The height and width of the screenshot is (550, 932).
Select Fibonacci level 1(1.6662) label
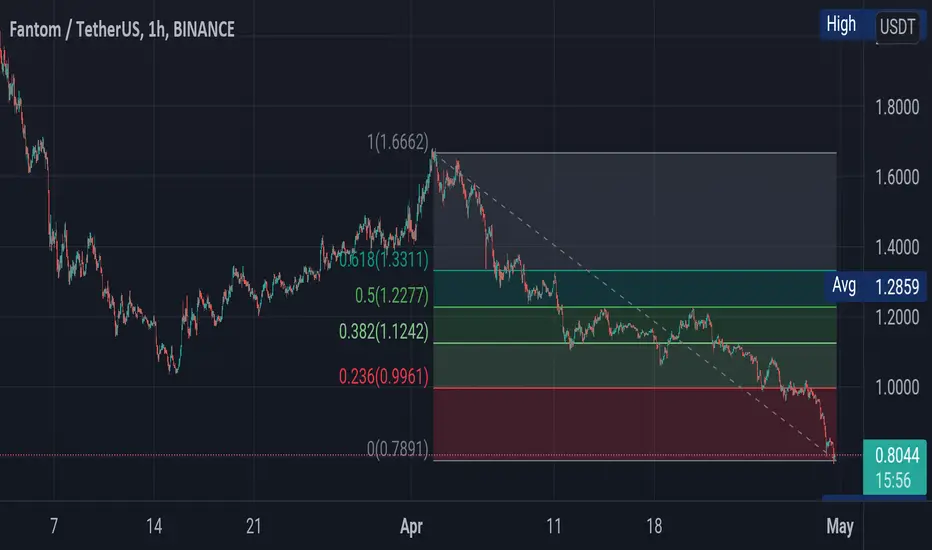(x=398, y=142)
